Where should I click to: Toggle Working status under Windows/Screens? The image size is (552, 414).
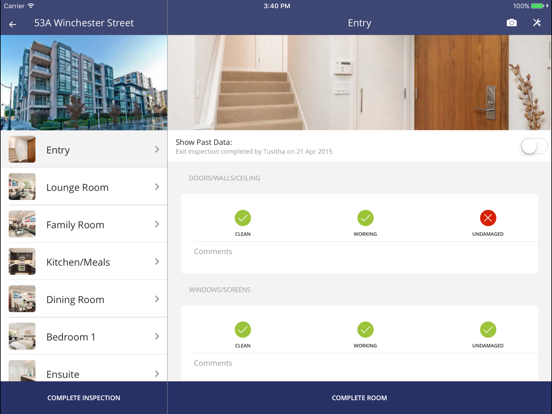pyautogui.click(x=365, y=330)
